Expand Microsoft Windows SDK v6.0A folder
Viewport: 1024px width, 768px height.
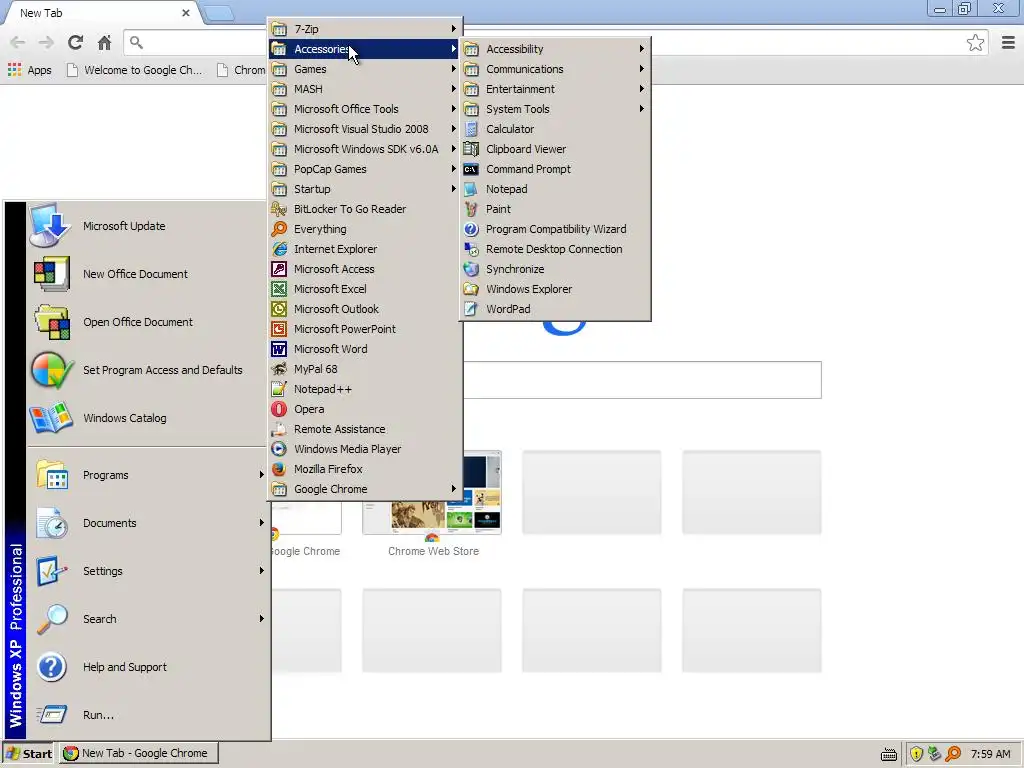(x=364, y=149)
